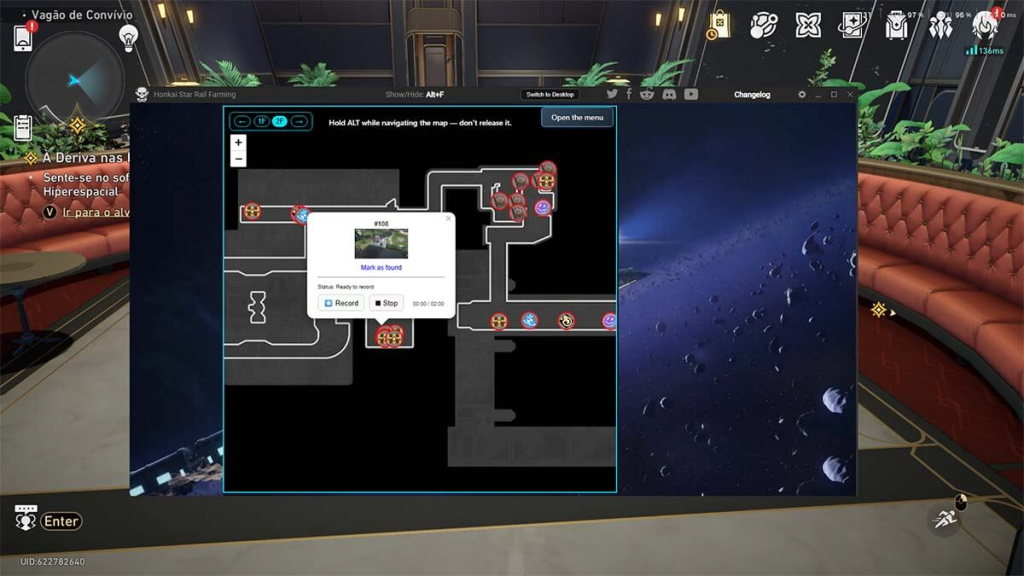Image resolution: width=1024 pixels, height=576 pixels.
Task: Open the star card warp icon
Action: pos(853,25)
